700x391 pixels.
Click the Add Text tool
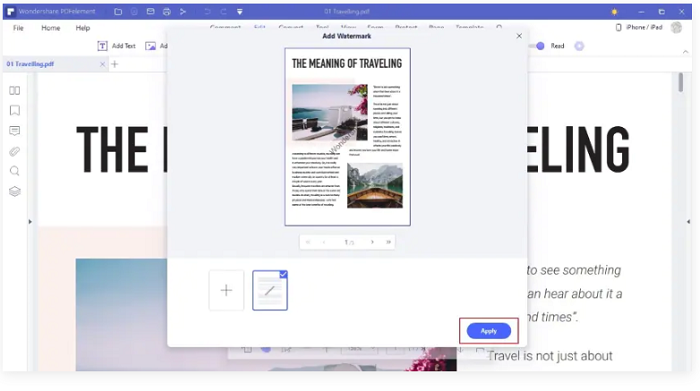(x=116, y=46)
